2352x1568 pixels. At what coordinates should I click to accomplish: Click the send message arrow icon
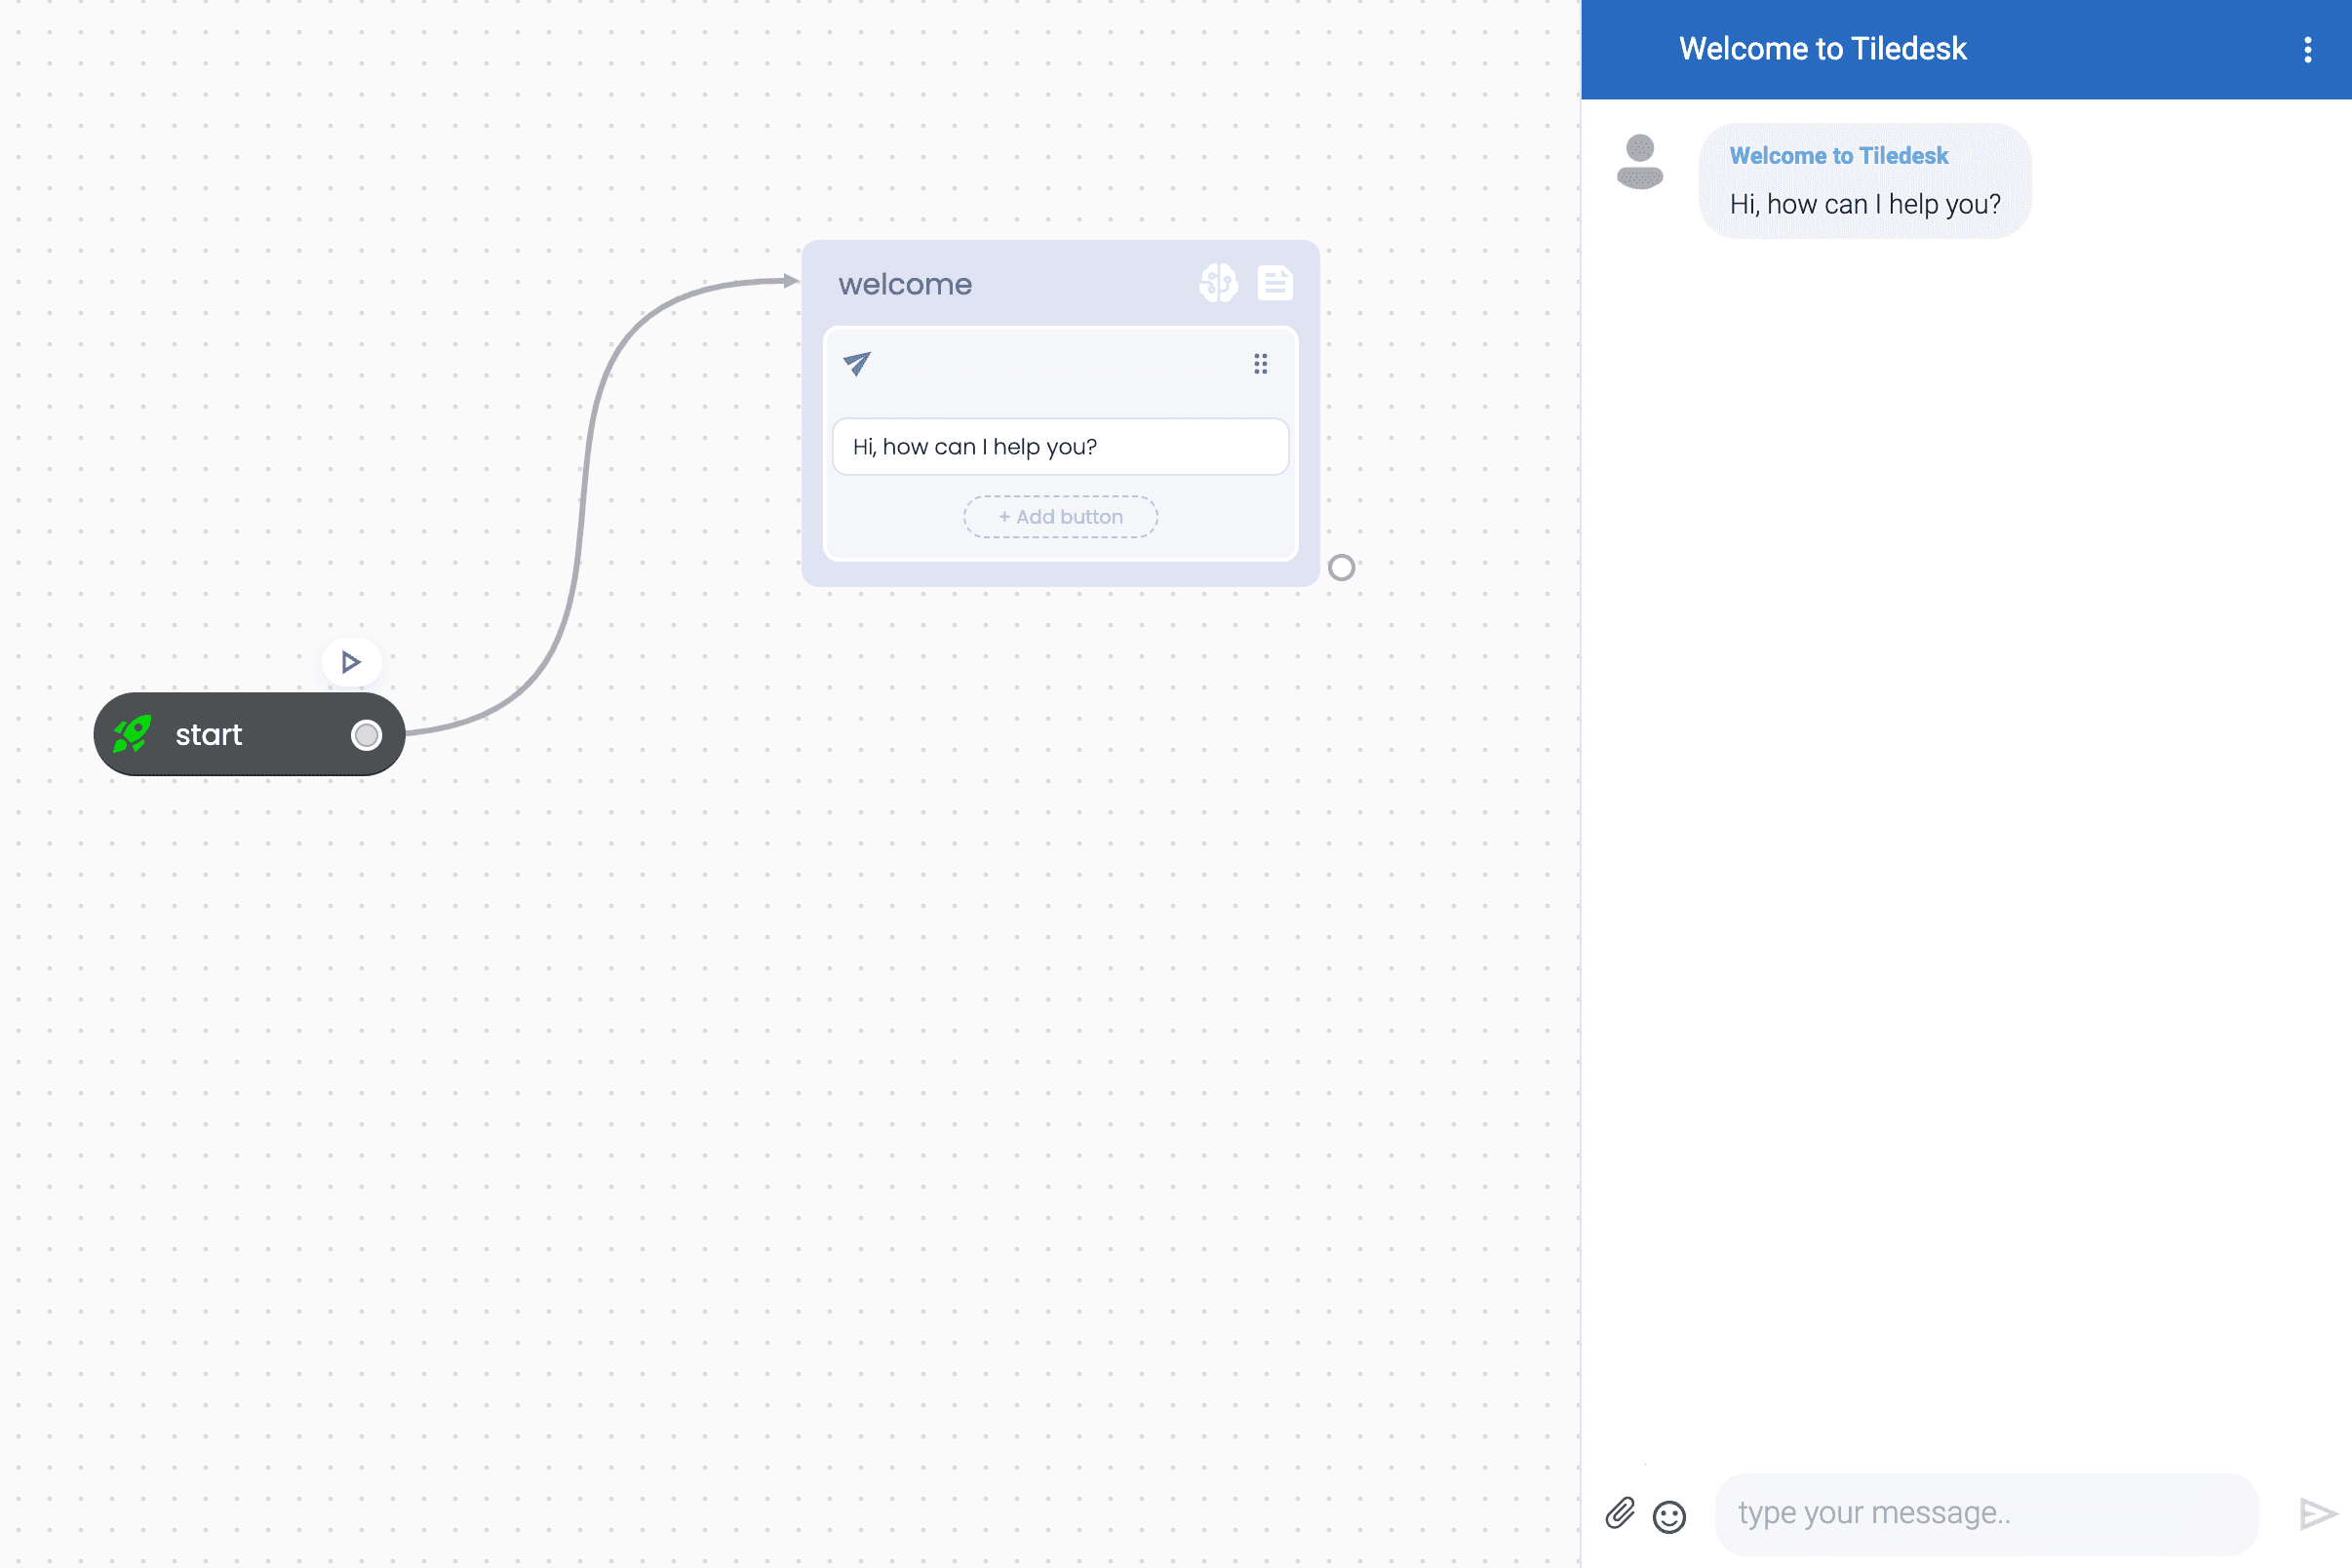click(2317, 1514)
